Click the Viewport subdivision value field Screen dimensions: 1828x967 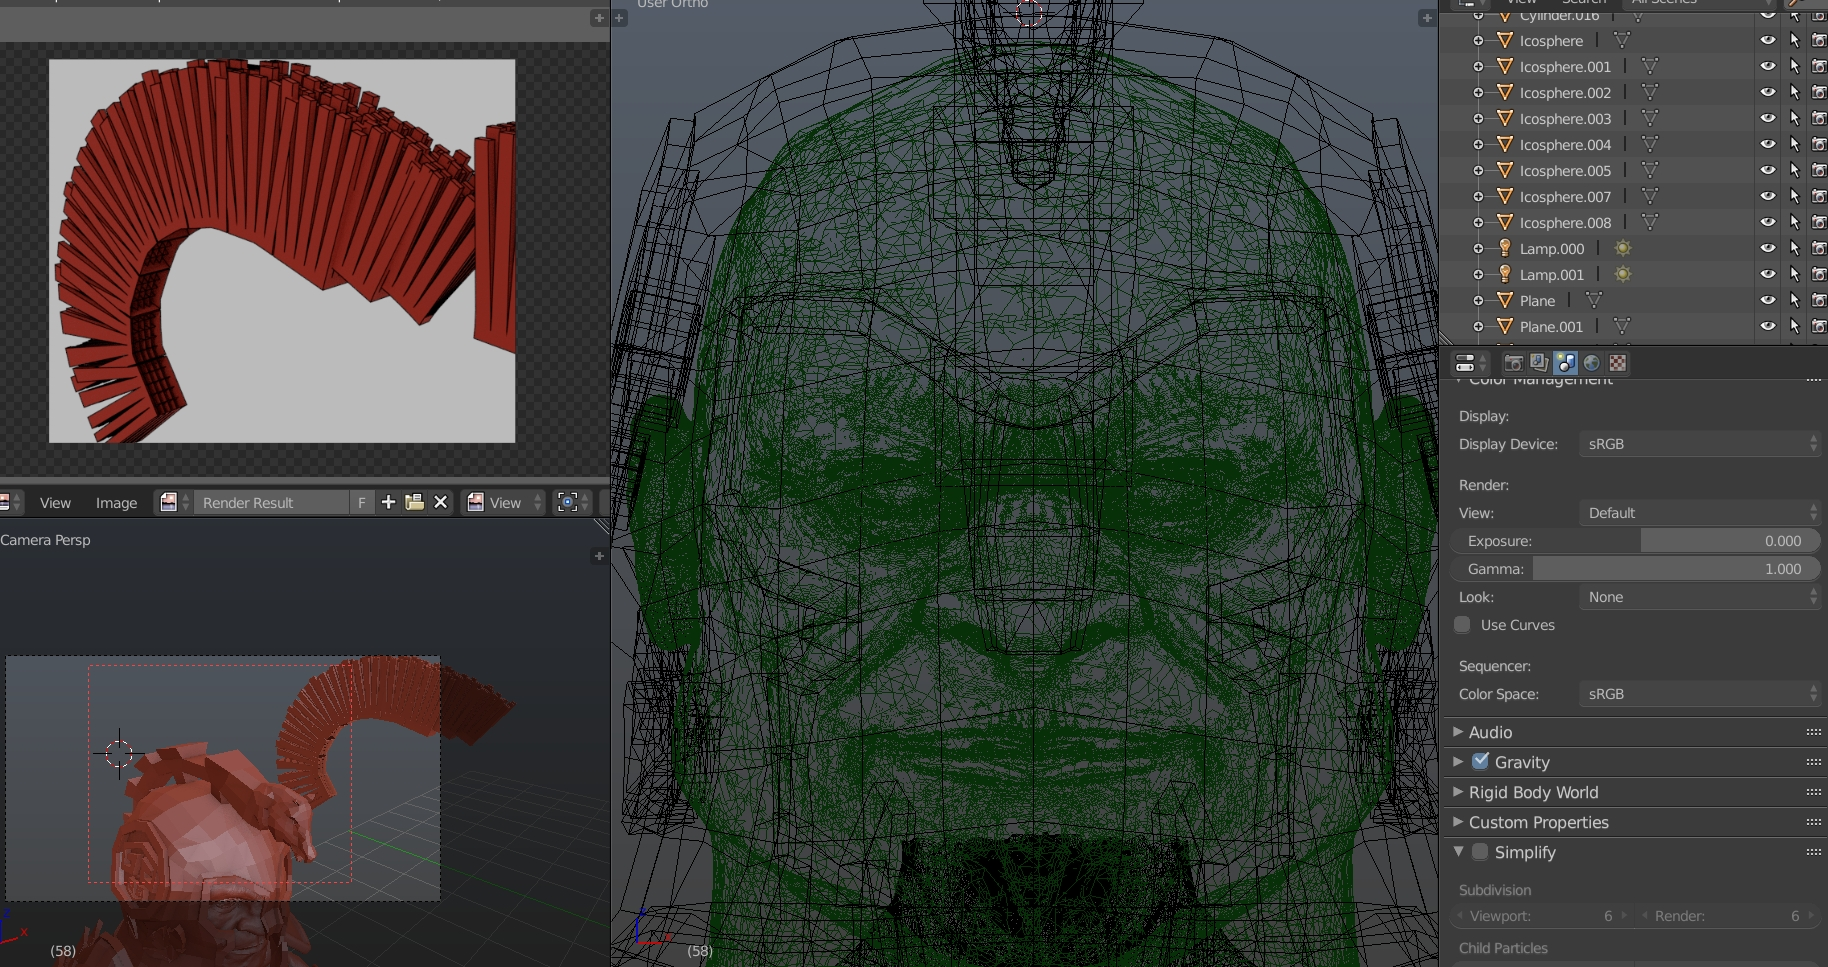(x=1543, y=916)
